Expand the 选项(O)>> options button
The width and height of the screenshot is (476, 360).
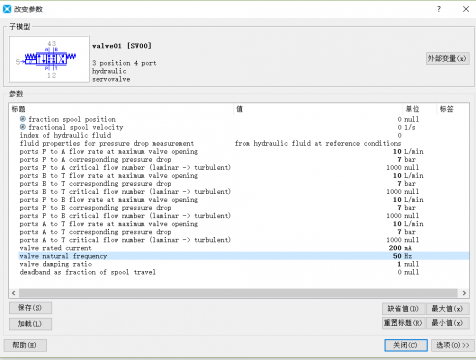tap(452, 345)
